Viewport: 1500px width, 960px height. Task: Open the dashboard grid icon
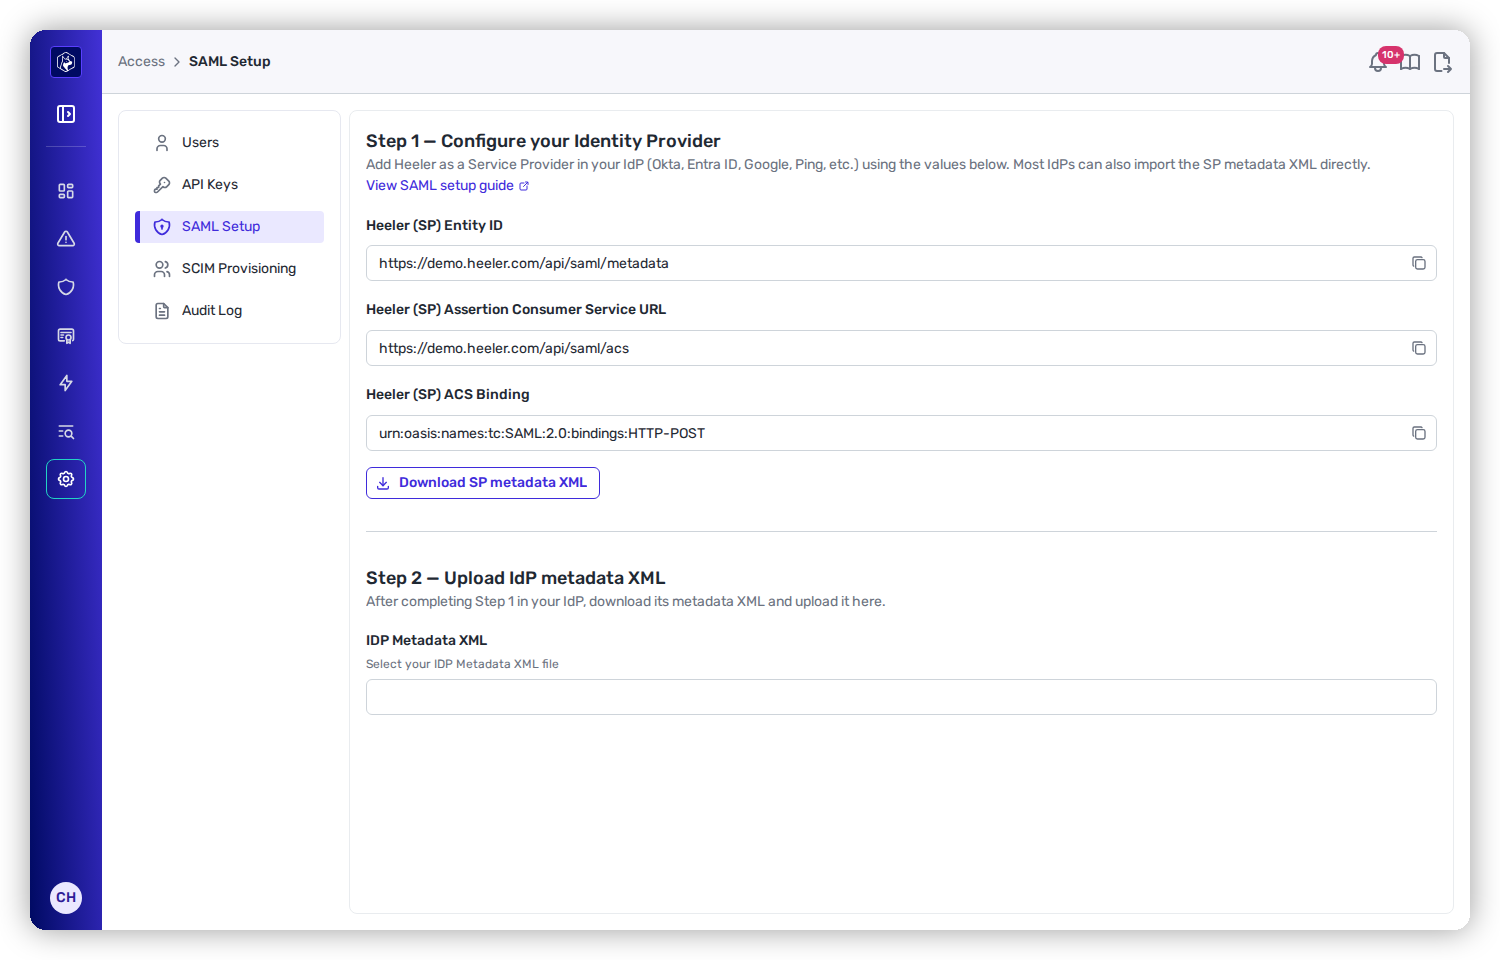point(66,191)
